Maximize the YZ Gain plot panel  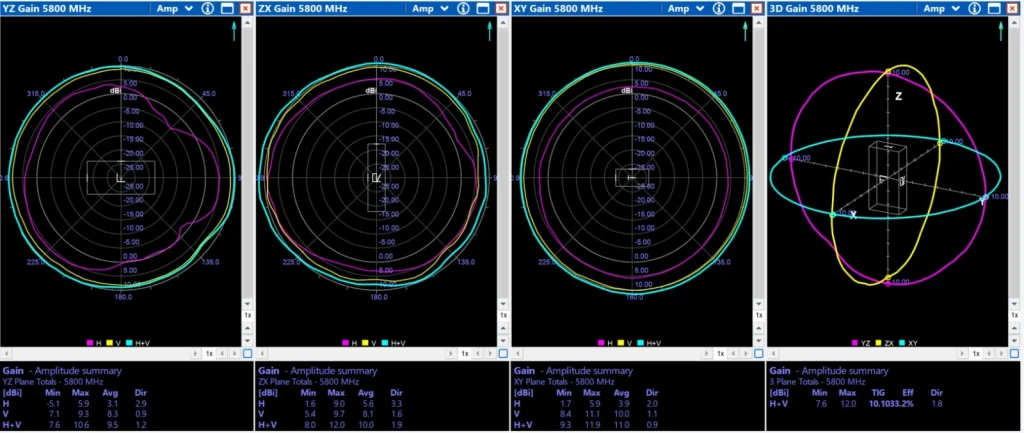[227, 8]
